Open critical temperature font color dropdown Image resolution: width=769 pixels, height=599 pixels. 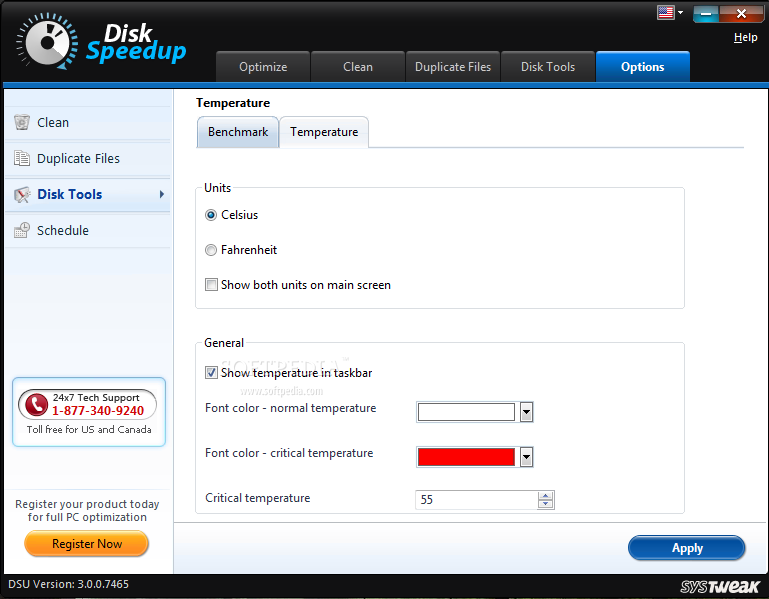tap(526, 457)
